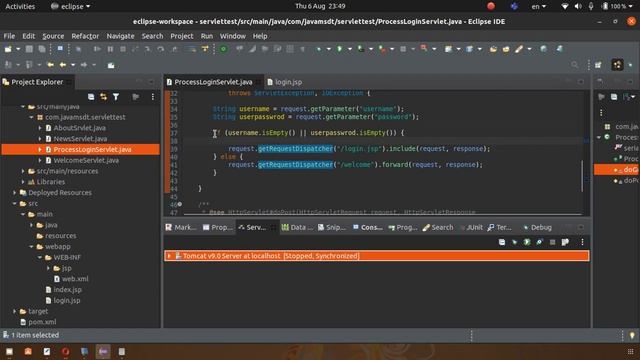Image resolution: width=640 pixels, height=360 pixels.
Task: Click the red Search toolbar icon
Action: pos(424,49)
